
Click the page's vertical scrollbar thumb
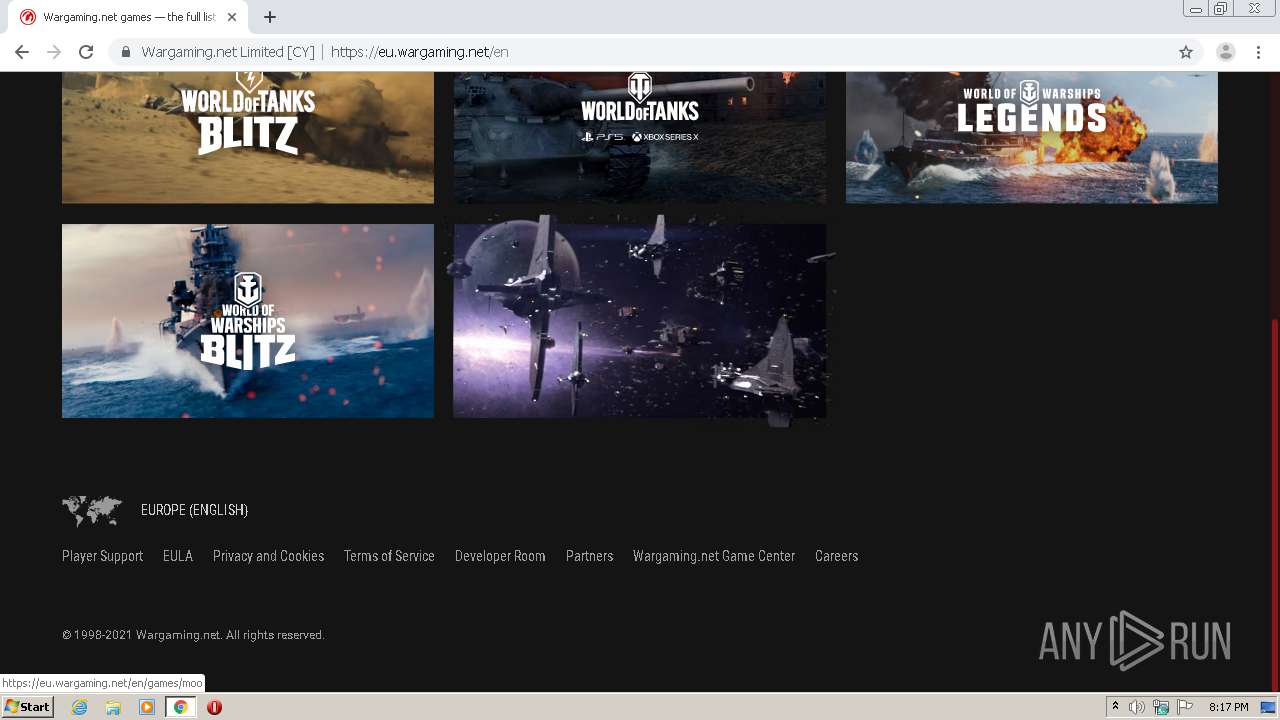click(x=1273, y=503)
